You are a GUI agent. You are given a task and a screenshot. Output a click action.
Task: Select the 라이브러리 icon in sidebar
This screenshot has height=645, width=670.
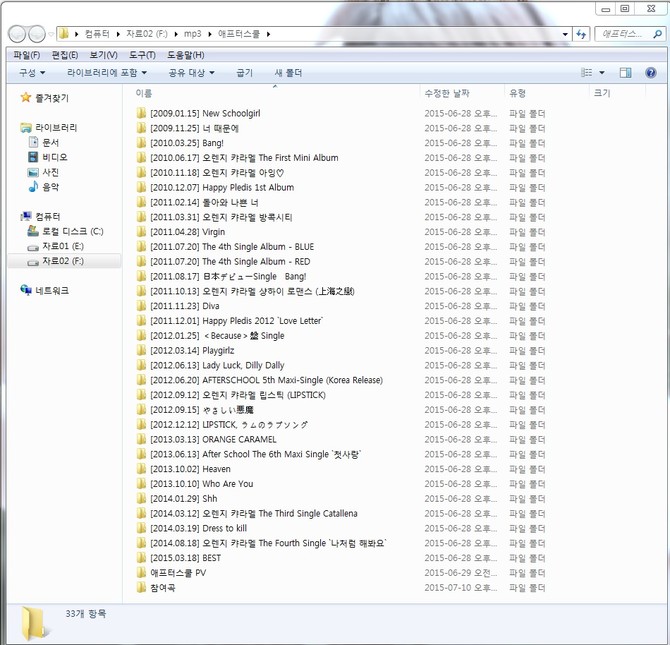(x=26, y=127)
